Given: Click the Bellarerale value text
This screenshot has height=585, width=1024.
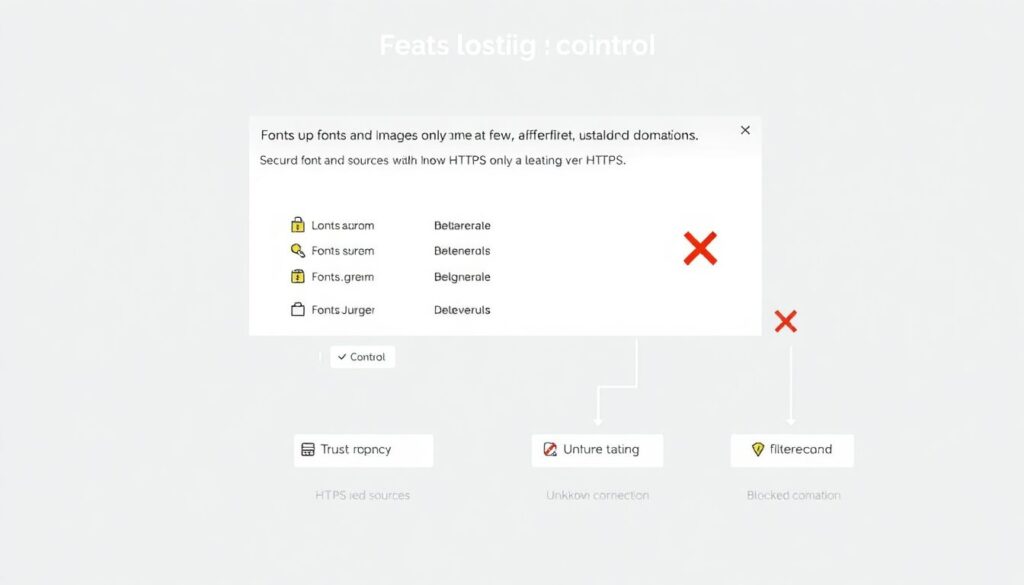Looking at the screenshot, I should pos(462,226).
